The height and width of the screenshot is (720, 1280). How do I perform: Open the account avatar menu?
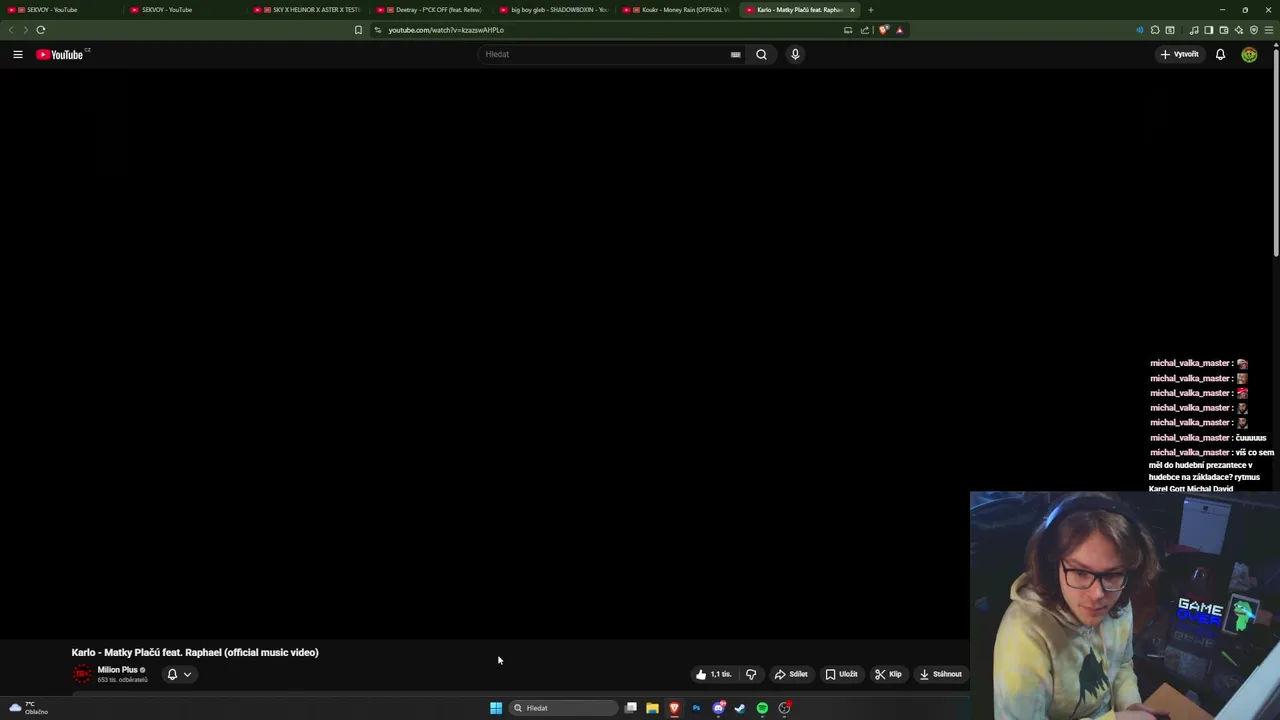(1249, 54)
